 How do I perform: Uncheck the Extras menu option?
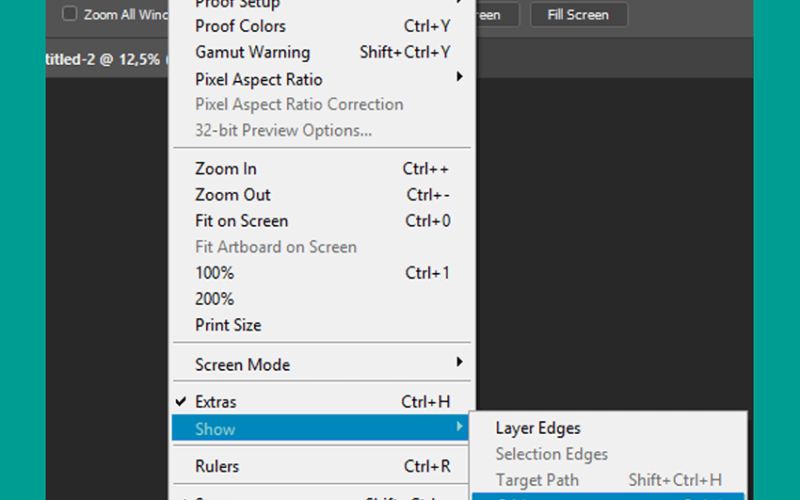321,402
